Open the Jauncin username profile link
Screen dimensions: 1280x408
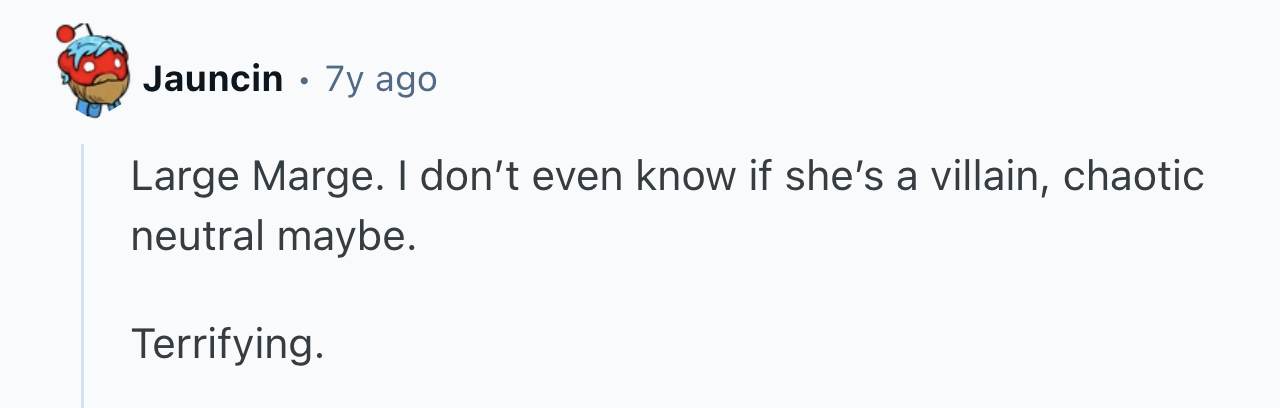(212, 78)
